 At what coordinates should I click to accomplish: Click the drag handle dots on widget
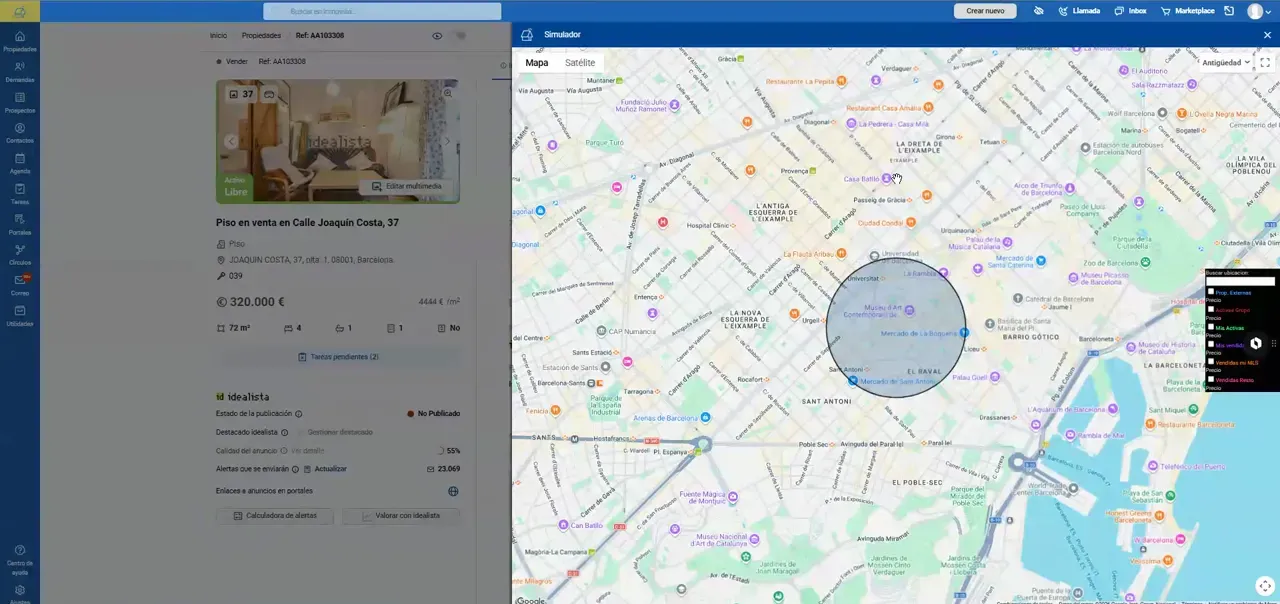(x=1273, y=343)
